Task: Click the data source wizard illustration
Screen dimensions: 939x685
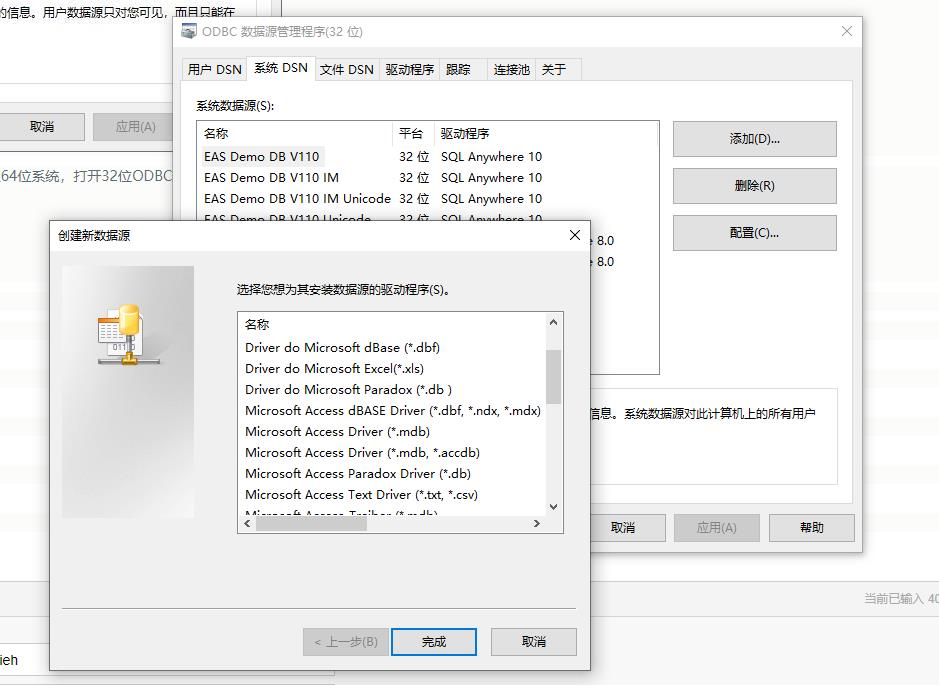Action: pos(128,392)
